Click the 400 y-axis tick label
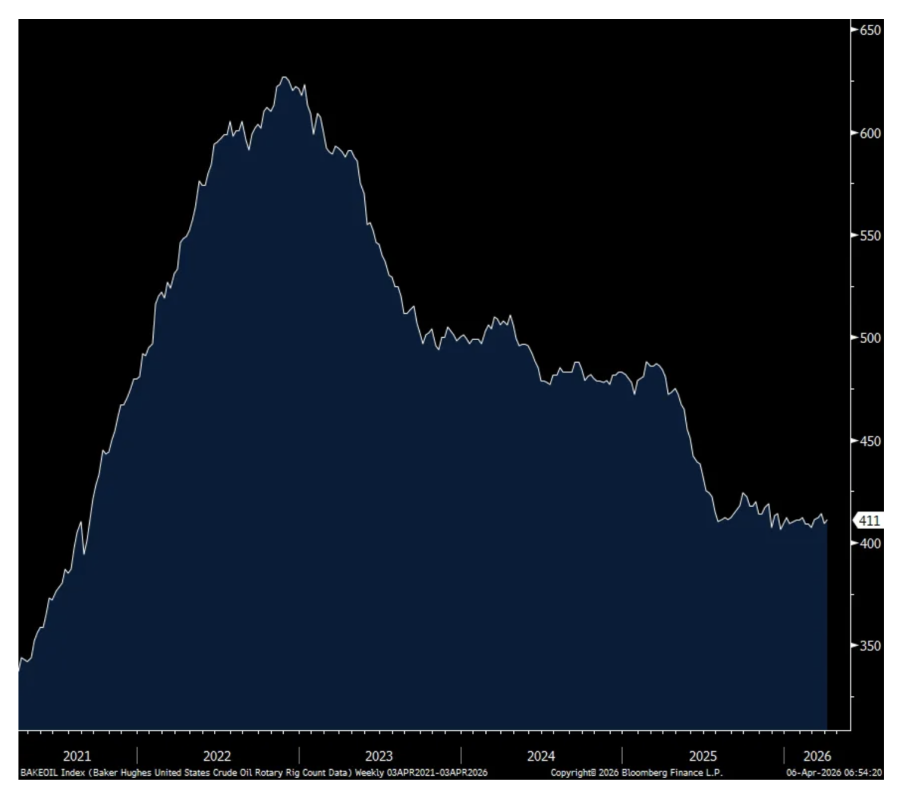 click(870, 543)
